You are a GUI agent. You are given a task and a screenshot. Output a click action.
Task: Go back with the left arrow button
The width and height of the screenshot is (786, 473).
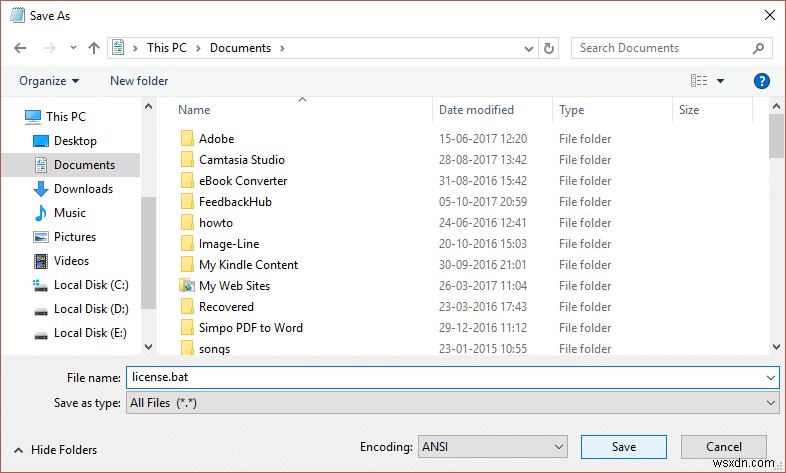tap(20, 48)
